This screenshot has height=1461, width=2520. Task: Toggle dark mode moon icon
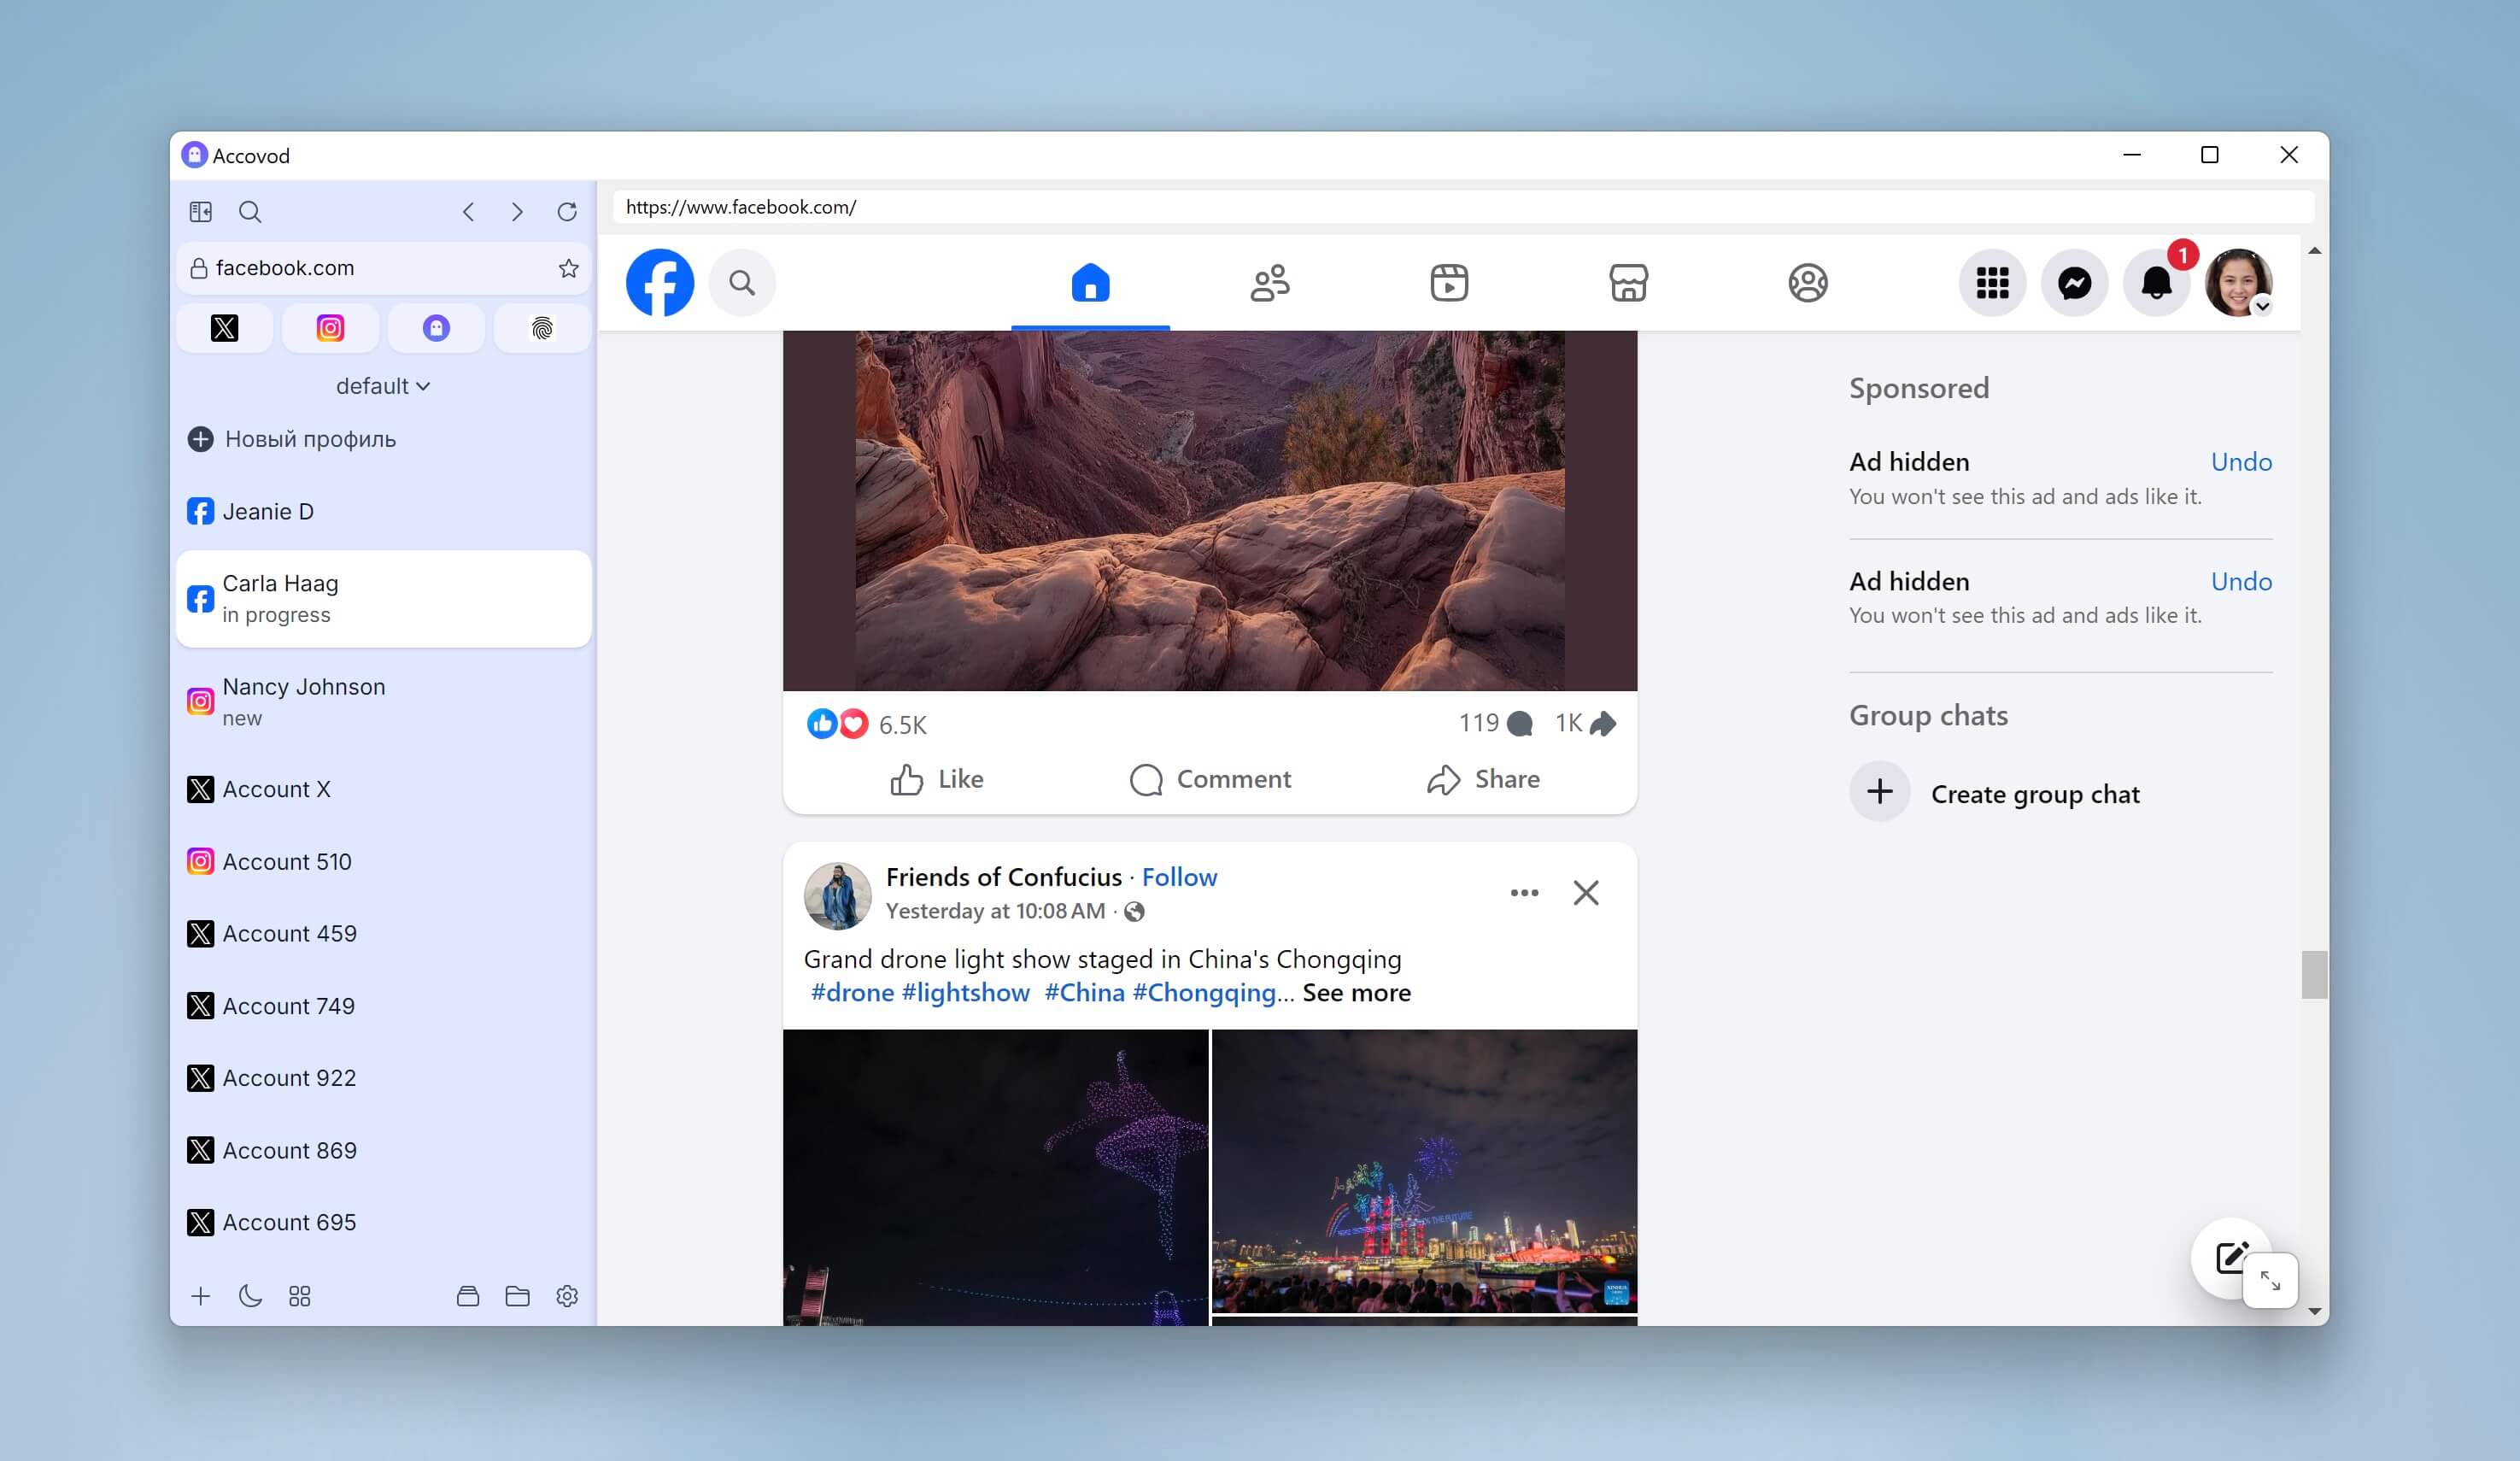[x=250, y=1296]
